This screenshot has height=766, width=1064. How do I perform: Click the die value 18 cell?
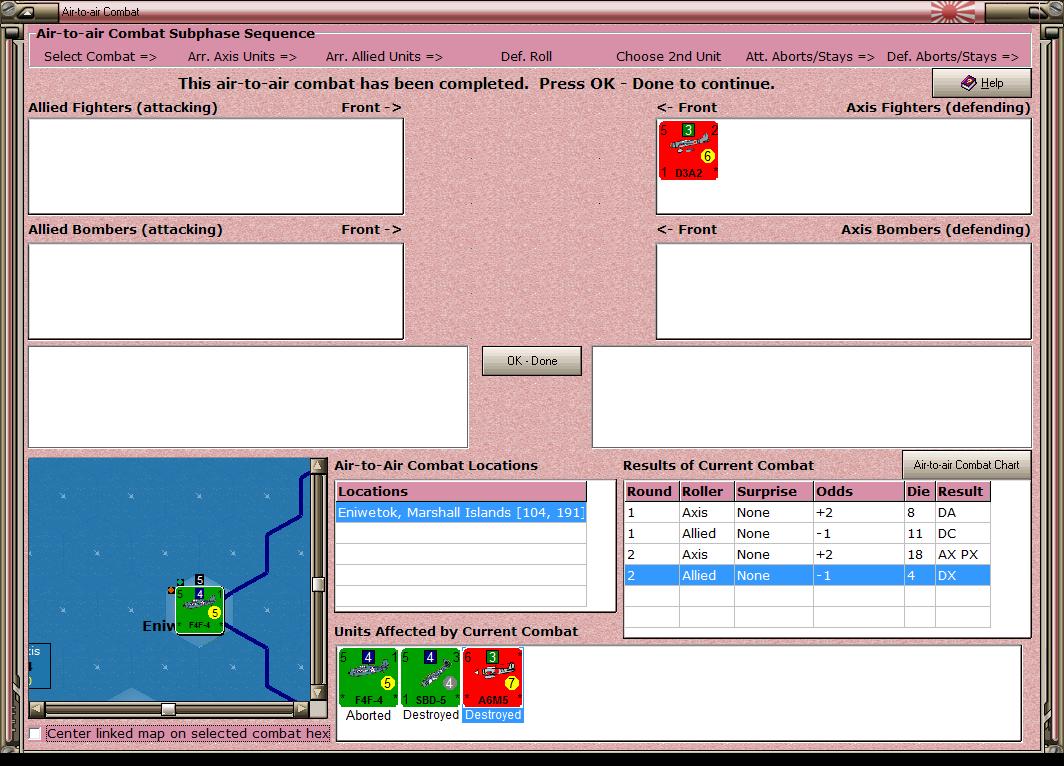point(919,554)
